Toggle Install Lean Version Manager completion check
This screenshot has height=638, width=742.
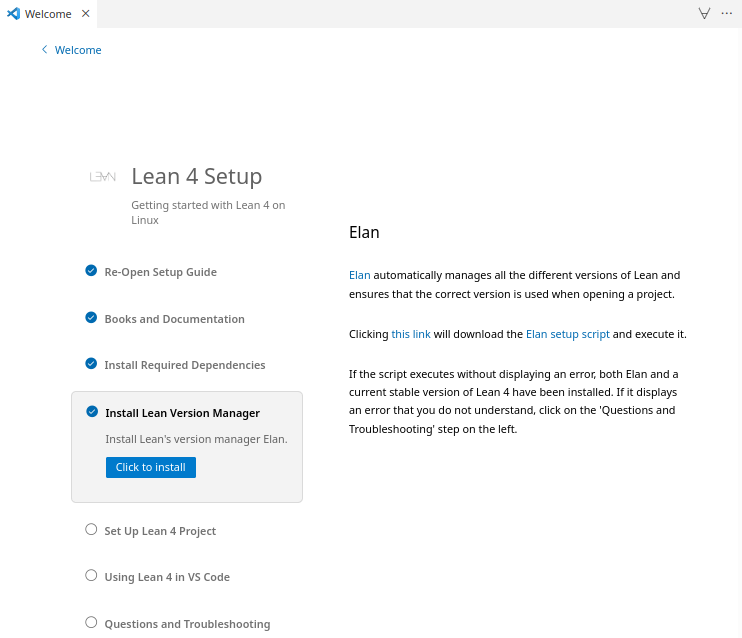[x=92, y=412]
